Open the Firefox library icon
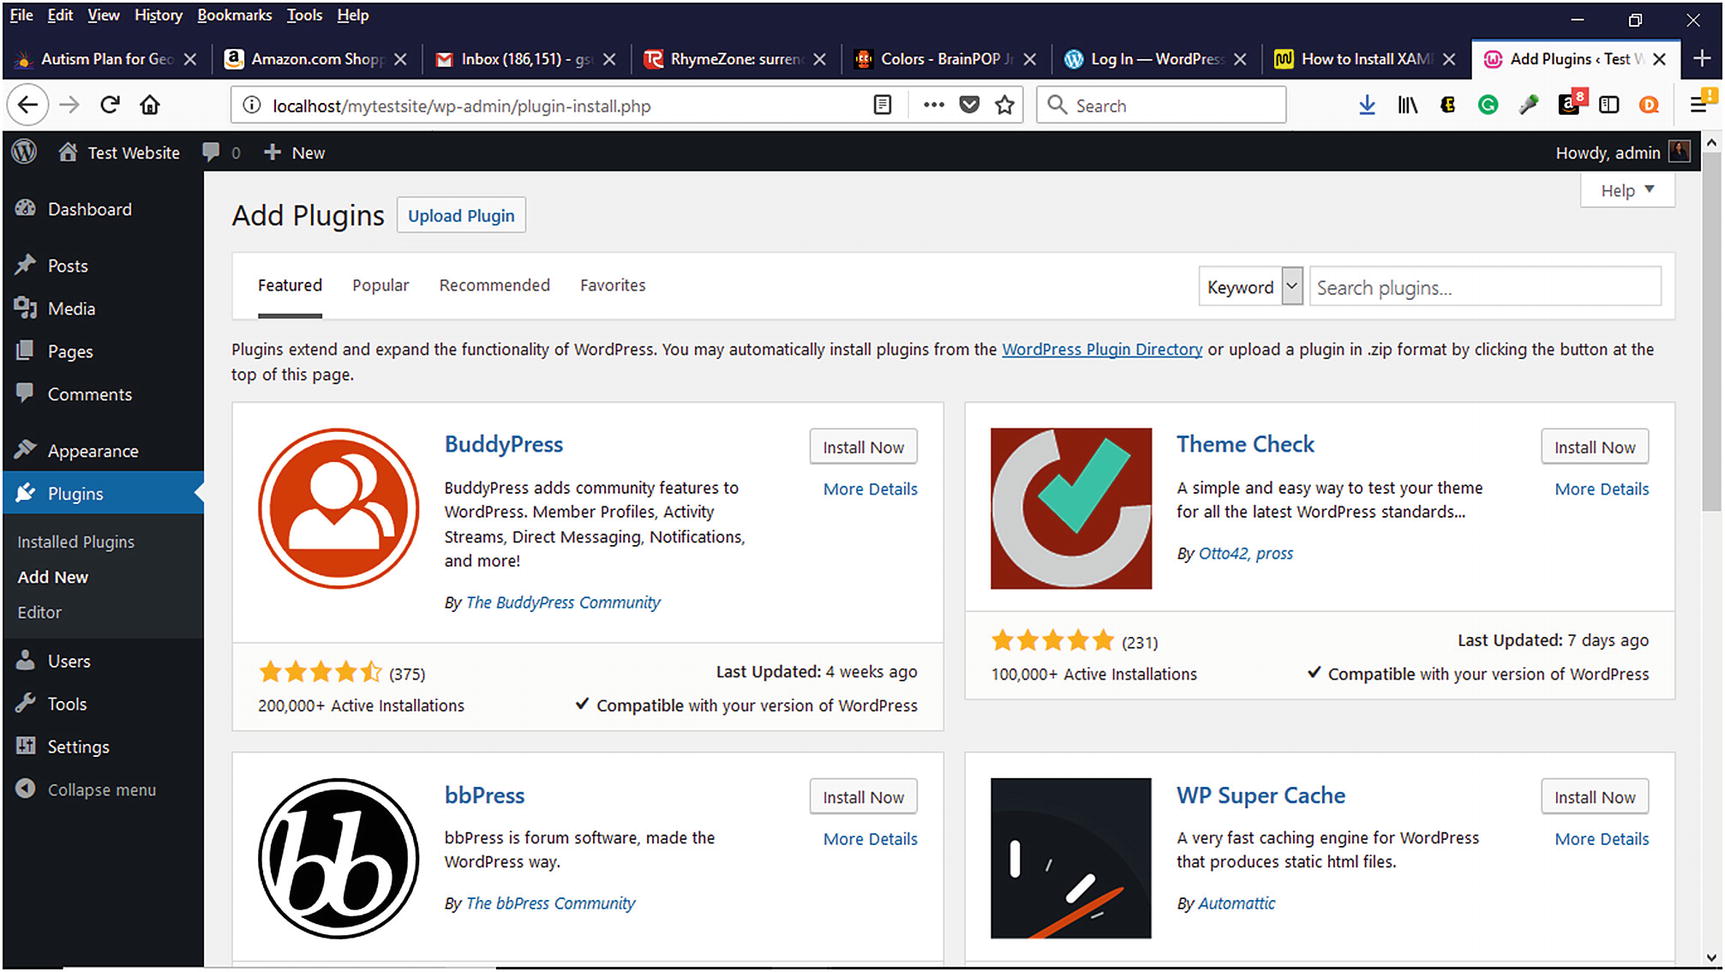The image size is (1725, 972). (1407, 105)
